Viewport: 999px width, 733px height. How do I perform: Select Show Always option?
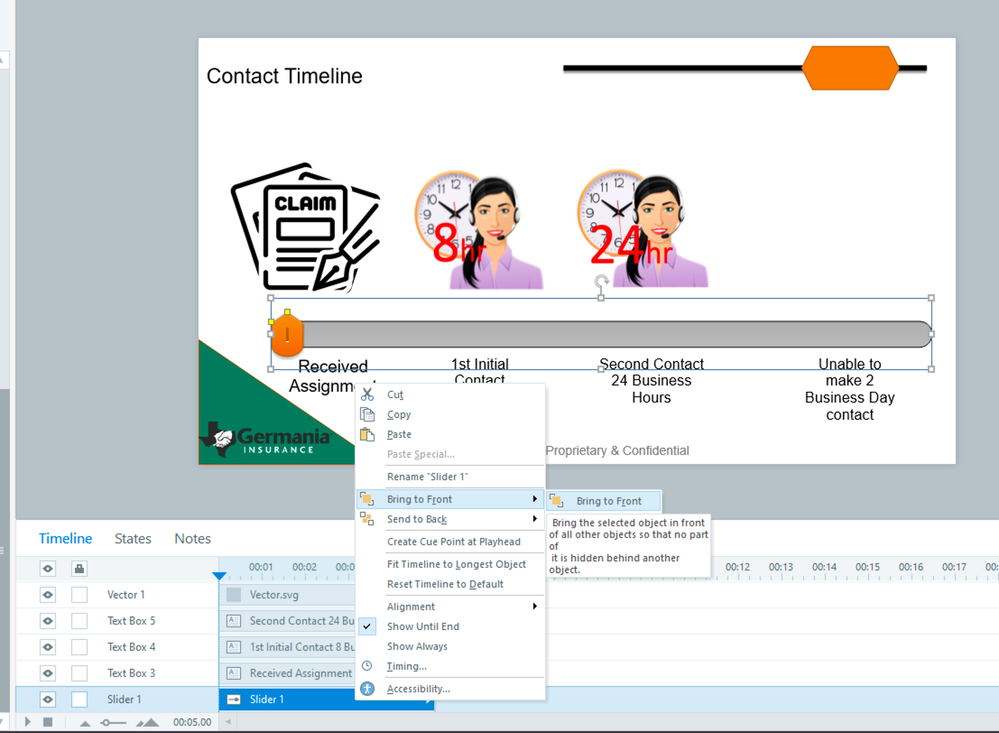[450, 646]
